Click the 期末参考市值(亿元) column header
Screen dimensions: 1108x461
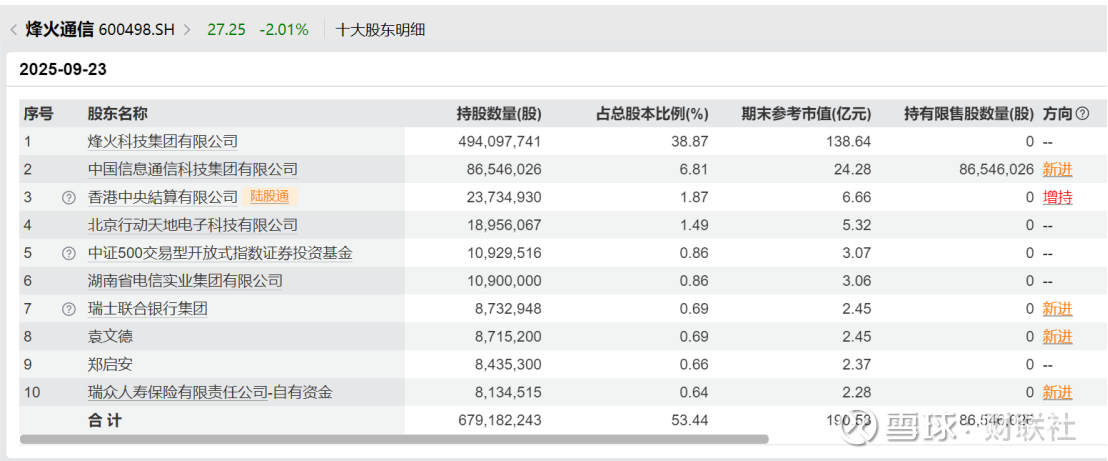coord(806,113)
